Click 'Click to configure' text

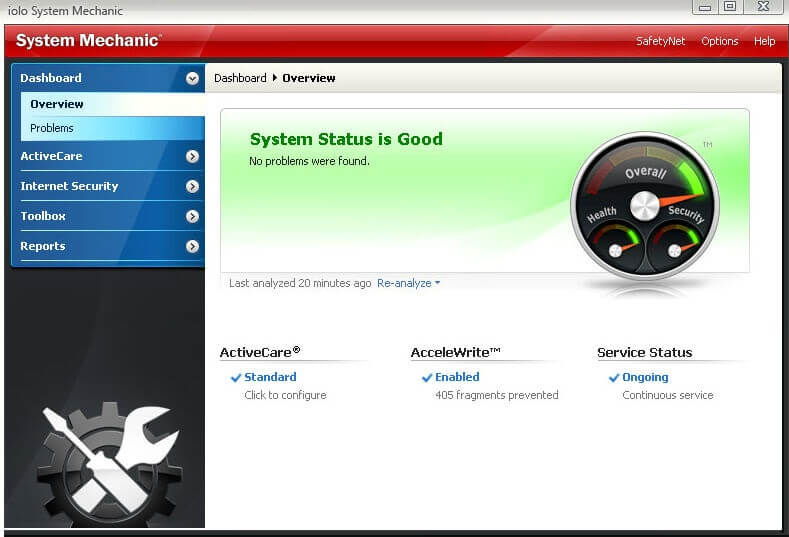point(285,395)
